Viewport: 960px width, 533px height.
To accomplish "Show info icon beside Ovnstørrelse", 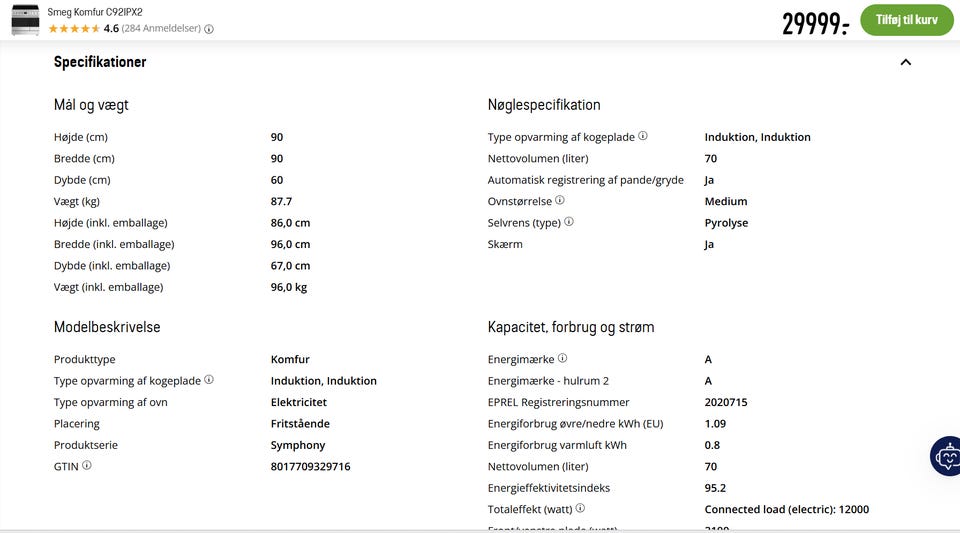I will coord(560,200).
